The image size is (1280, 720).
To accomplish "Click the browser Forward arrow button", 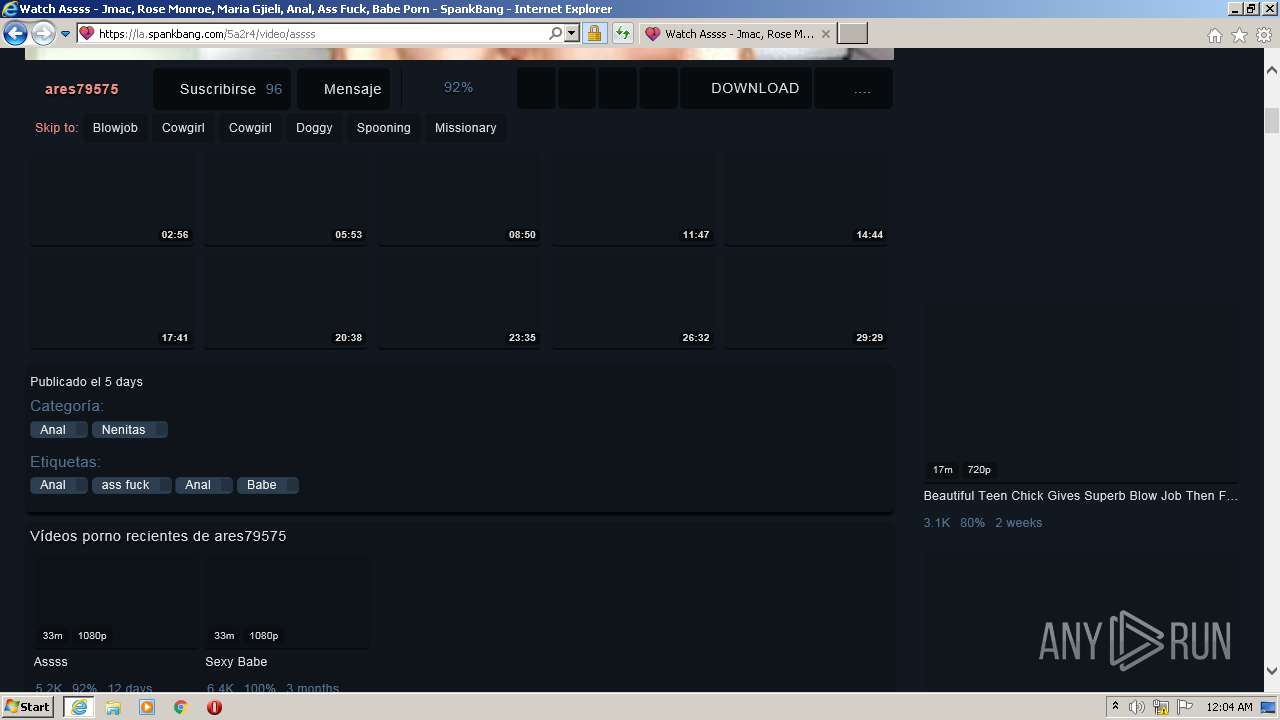I will pos(43,34).
